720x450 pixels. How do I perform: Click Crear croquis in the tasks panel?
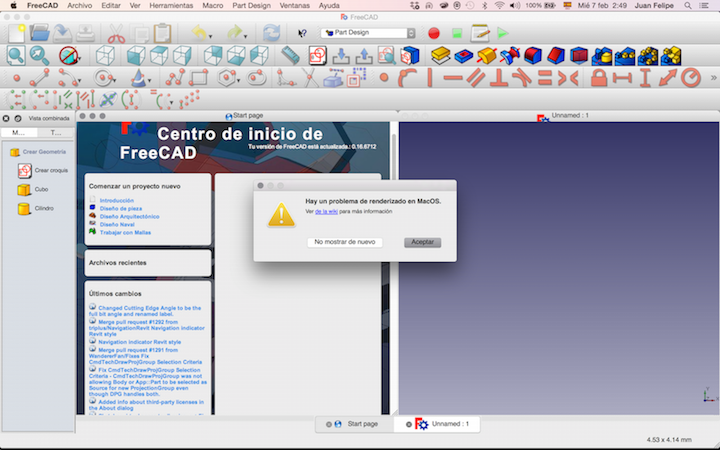43,170
